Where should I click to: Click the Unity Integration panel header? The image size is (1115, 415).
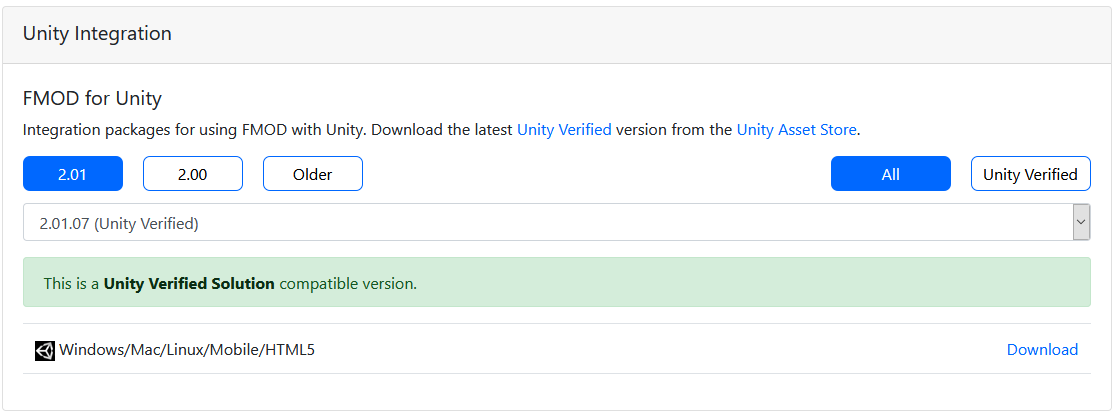tap(97, 34)
